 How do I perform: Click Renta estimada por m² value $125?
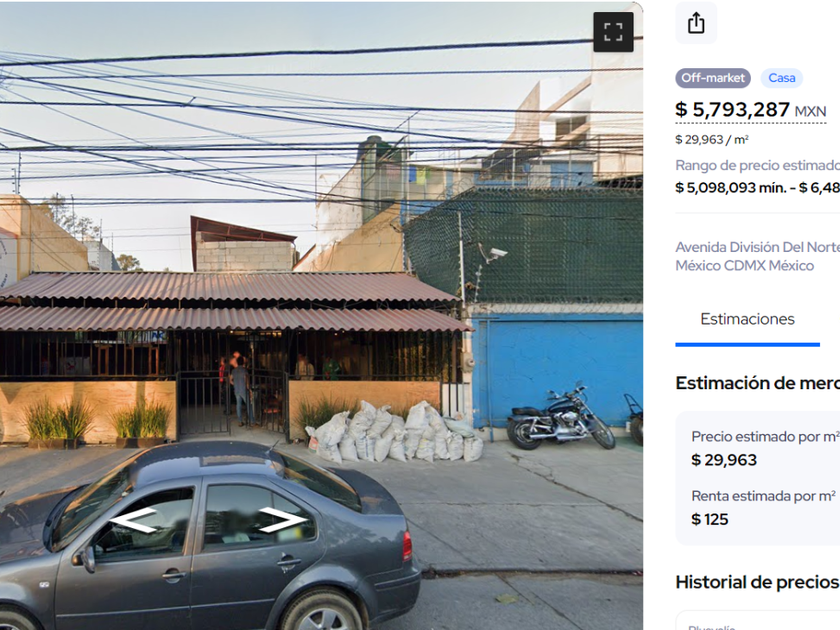(709, 520)
